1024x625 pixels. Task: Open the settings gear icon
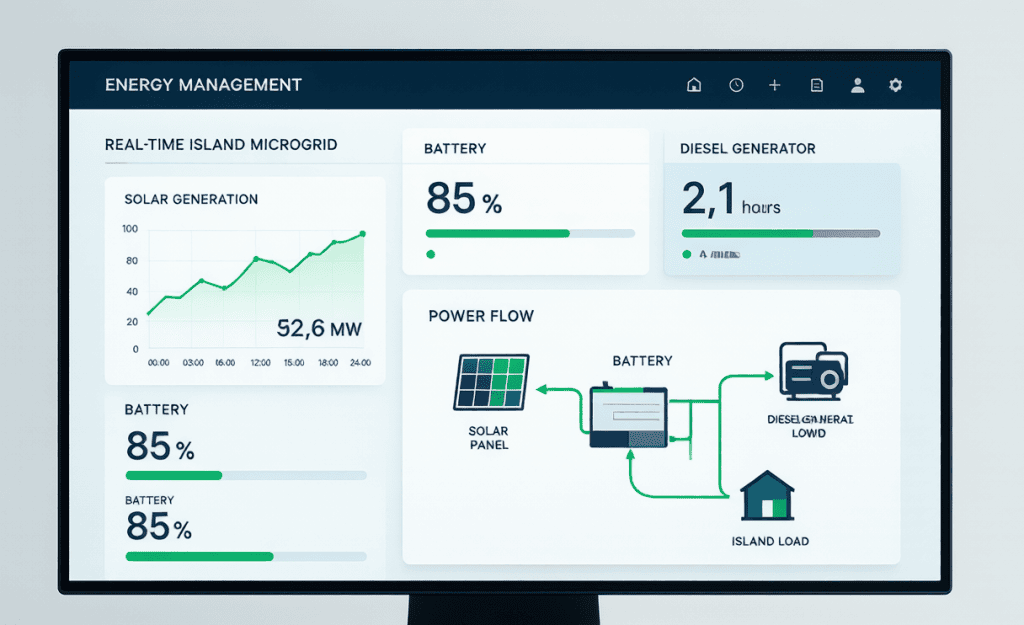[895, 85]
